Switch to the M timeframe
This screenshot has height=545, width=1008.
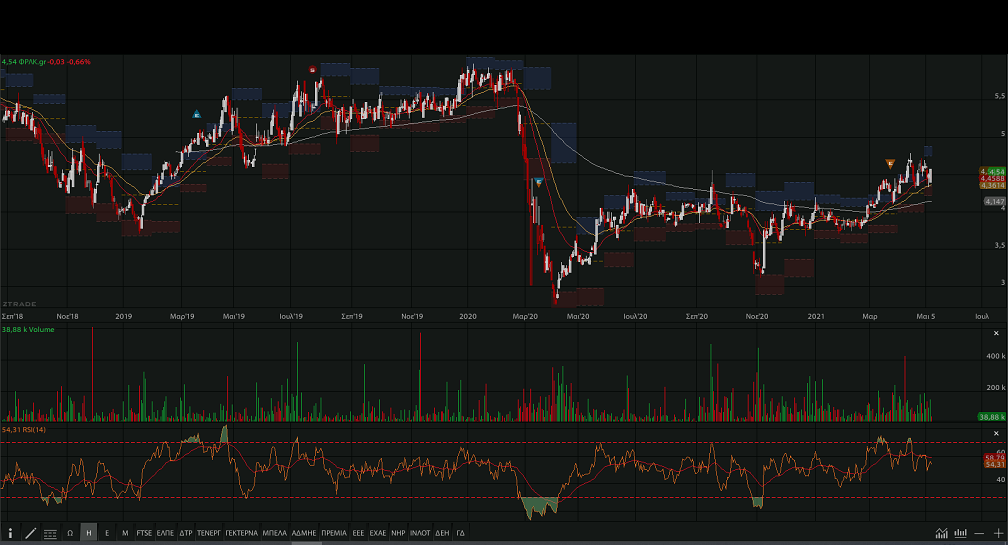click(125, 534)
